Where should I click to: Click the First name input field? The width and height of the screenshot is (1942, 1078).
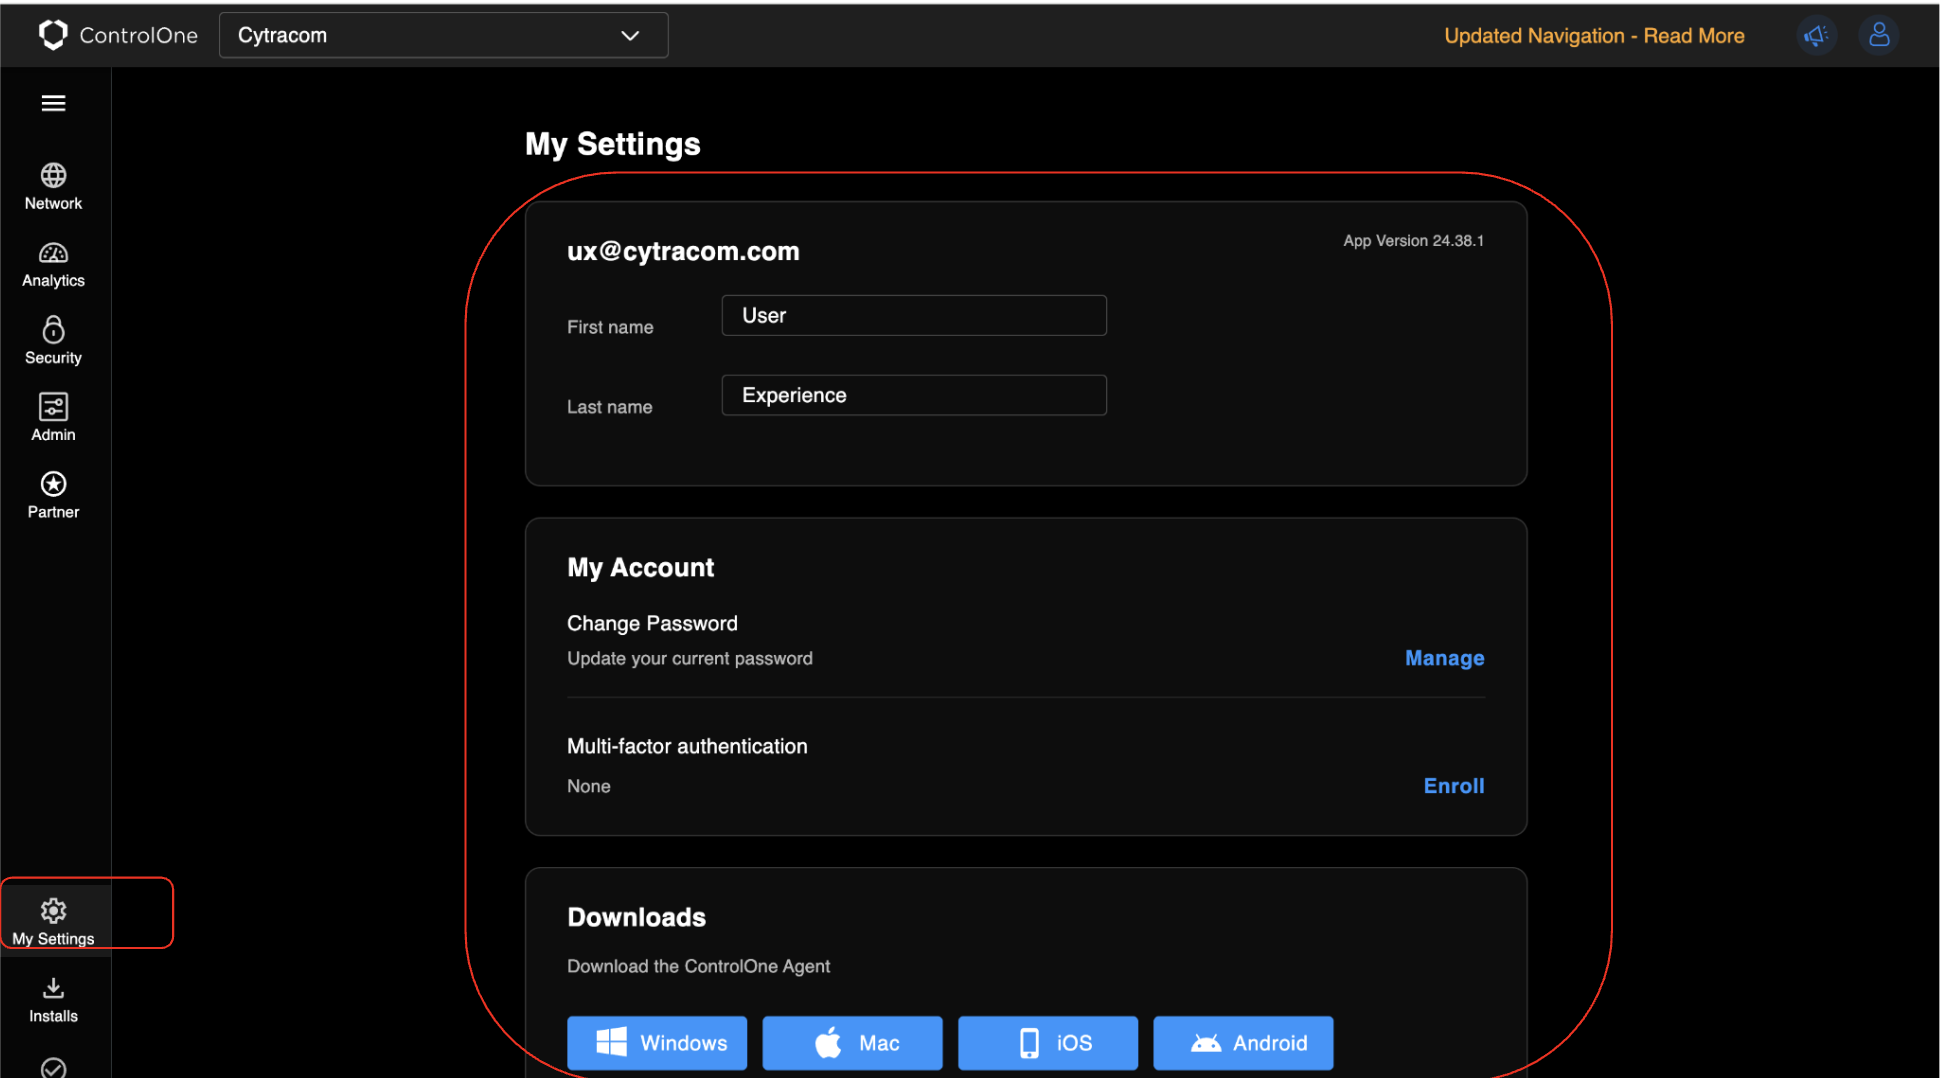[x=913, y=316]
